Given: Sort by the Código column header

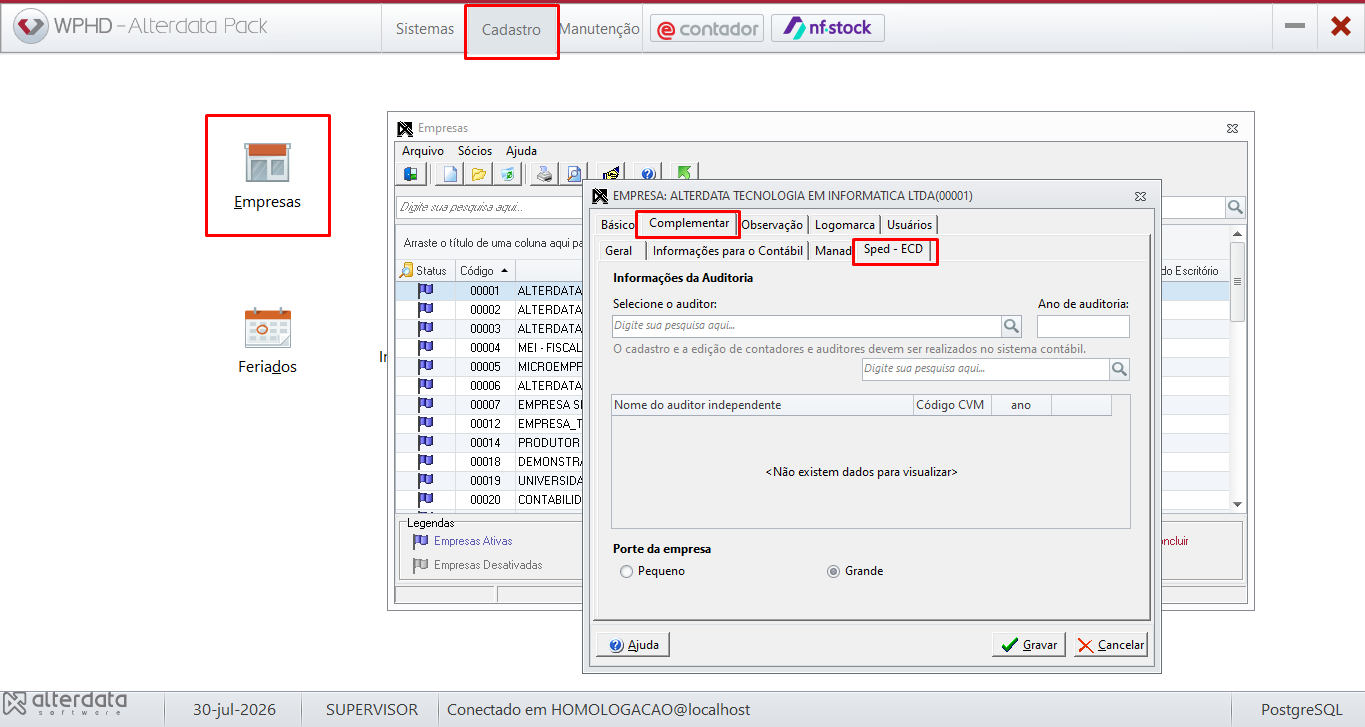Looking at the screenshot, I should (485, 271).
